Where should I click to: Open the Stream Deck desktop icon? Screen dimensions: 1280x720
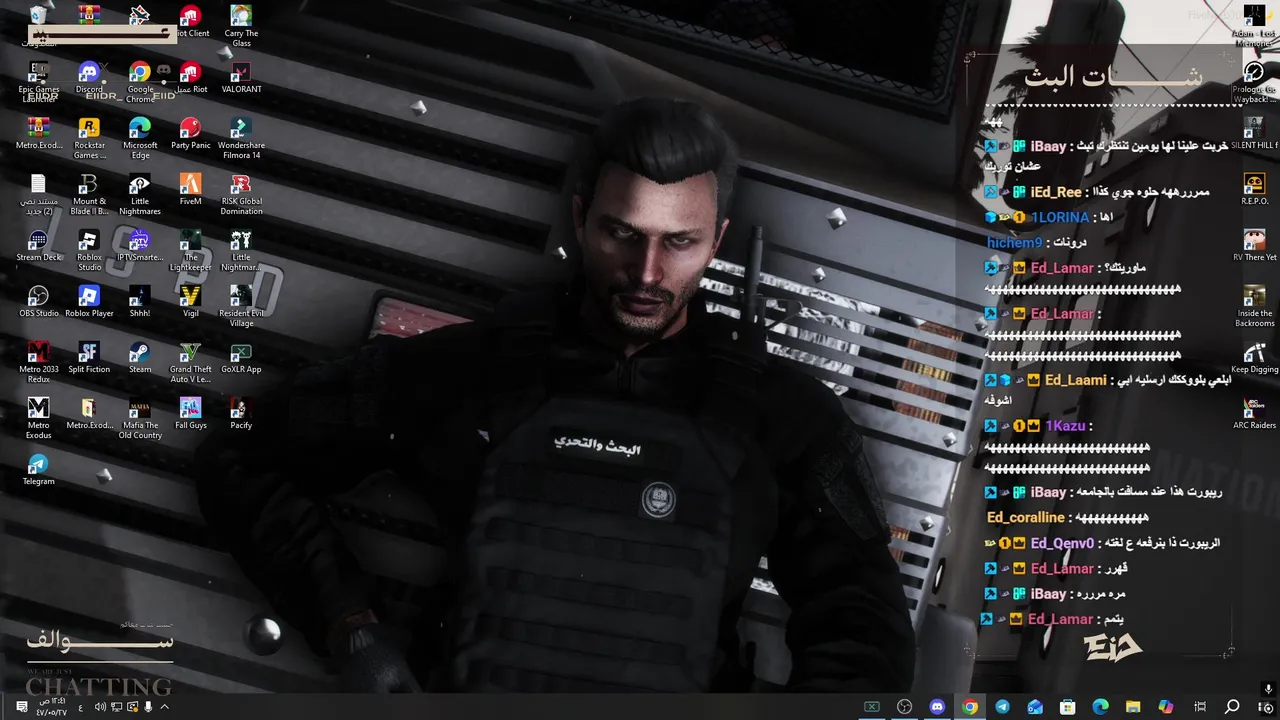click(39, 246)
